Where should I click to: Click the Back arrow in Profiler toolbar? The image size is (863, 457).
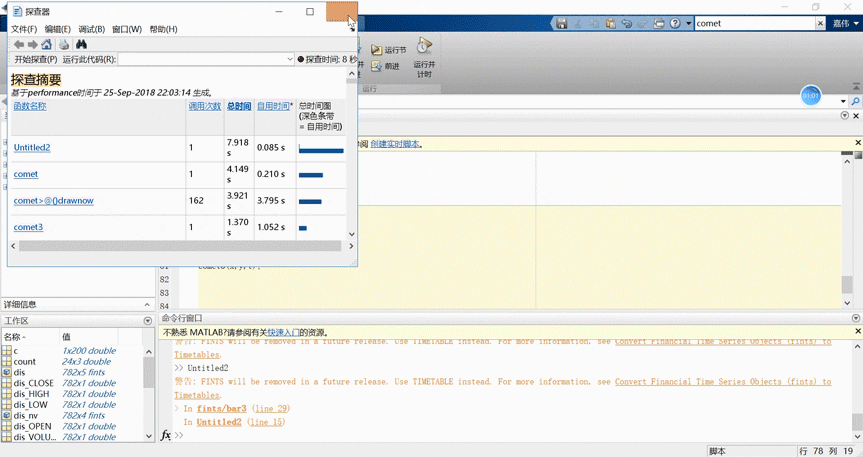19,45
